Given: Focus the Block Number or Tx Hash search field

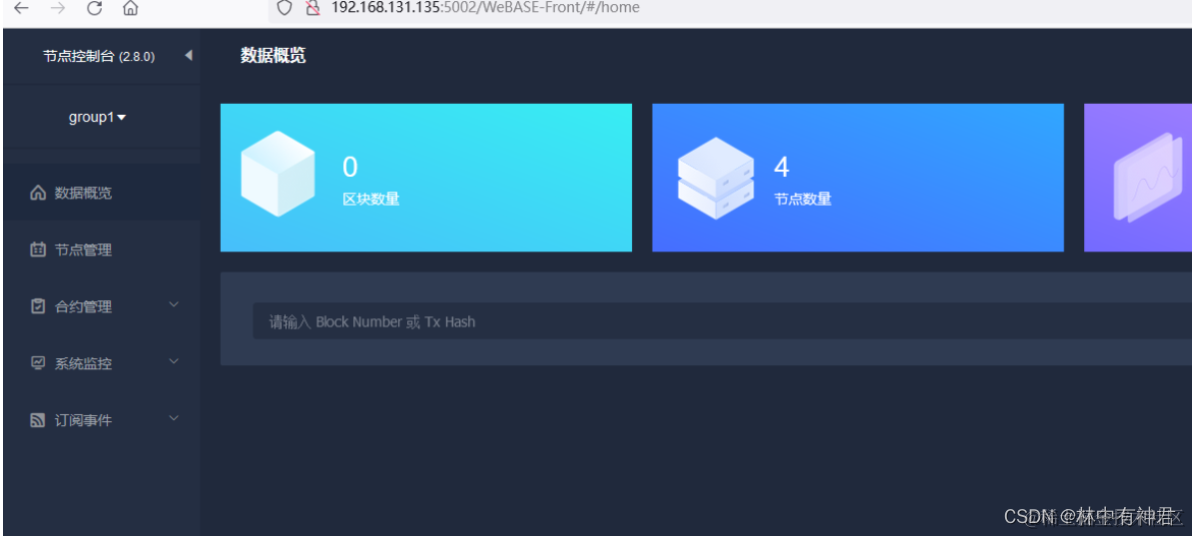Looking at the screenshot, I should pyautogui.click(x=722, y=322).
